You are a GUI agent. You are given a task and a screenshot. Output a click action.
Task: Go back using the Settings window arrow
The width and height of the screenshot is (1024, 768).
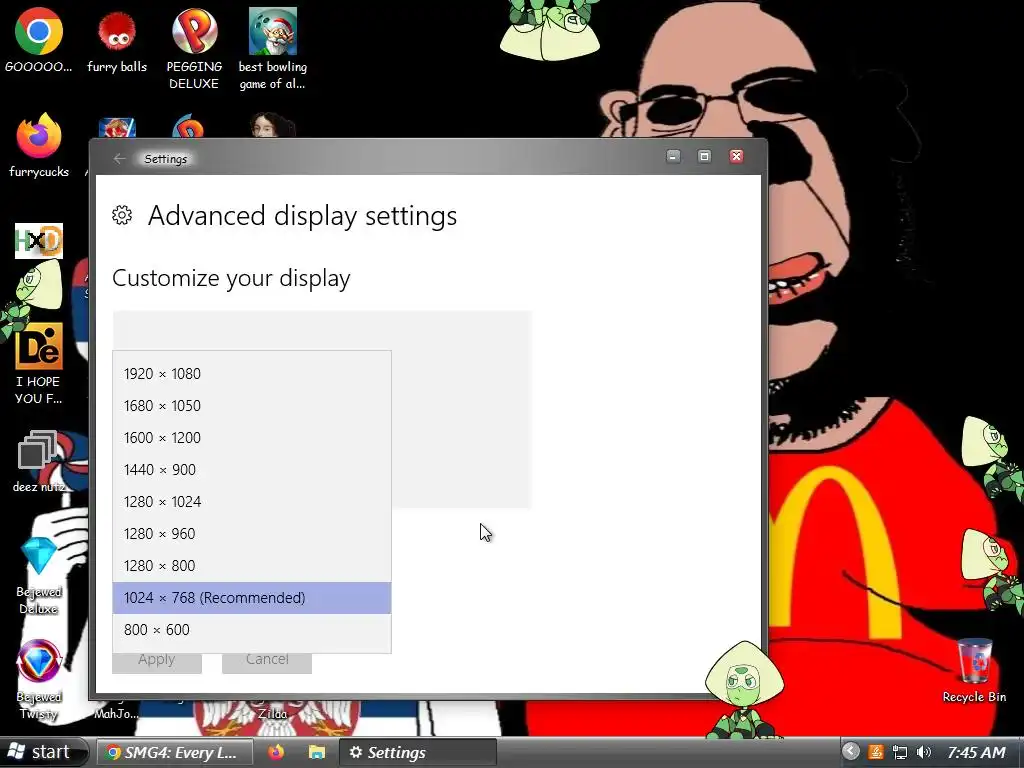pyautogui.click(x=119, y=159)
